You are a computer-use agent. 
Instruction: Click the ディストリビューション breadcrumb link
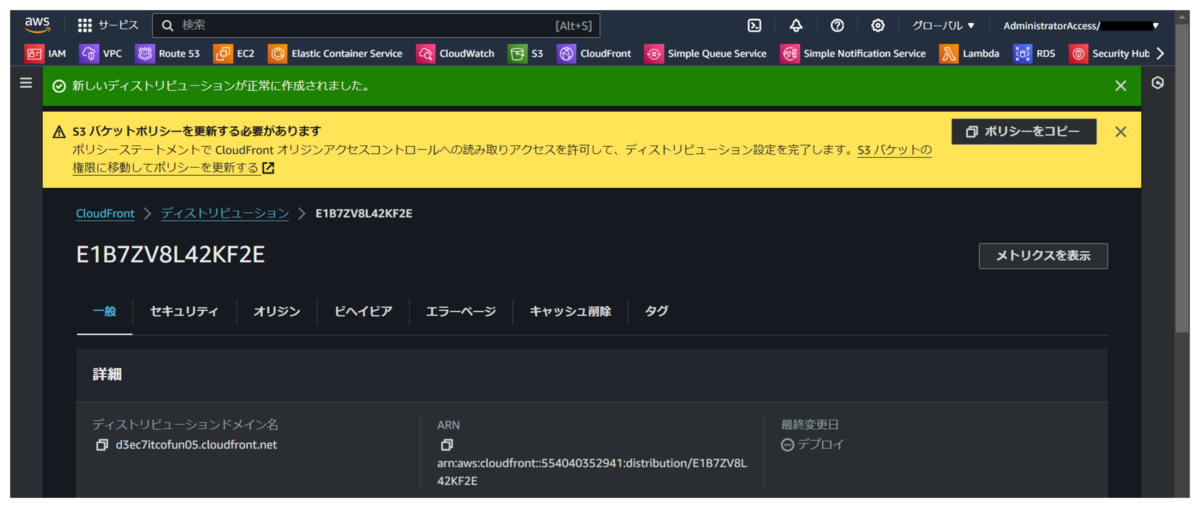tap(225, 213)
